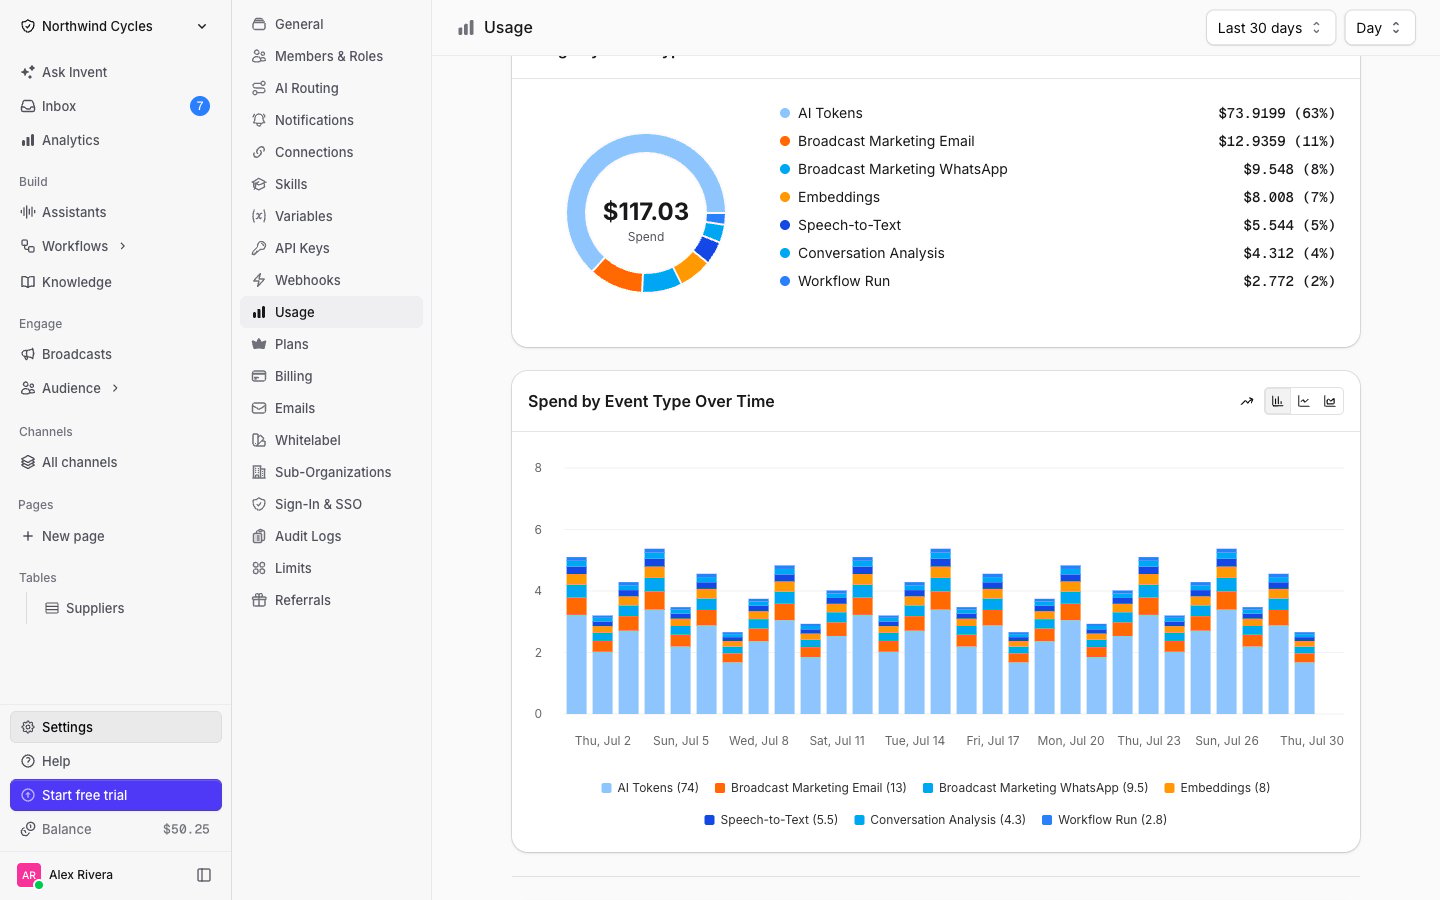Screen dimensions: 1440x900
Task: Toggle the sidebar collapse icon
Action: tap(204, 875)
